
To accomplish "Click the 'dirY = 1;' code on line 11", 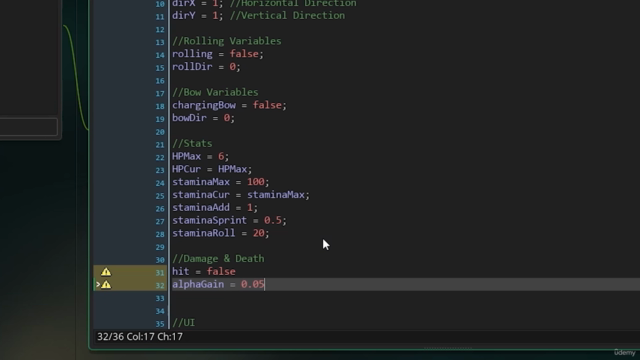I will point(198,16).
